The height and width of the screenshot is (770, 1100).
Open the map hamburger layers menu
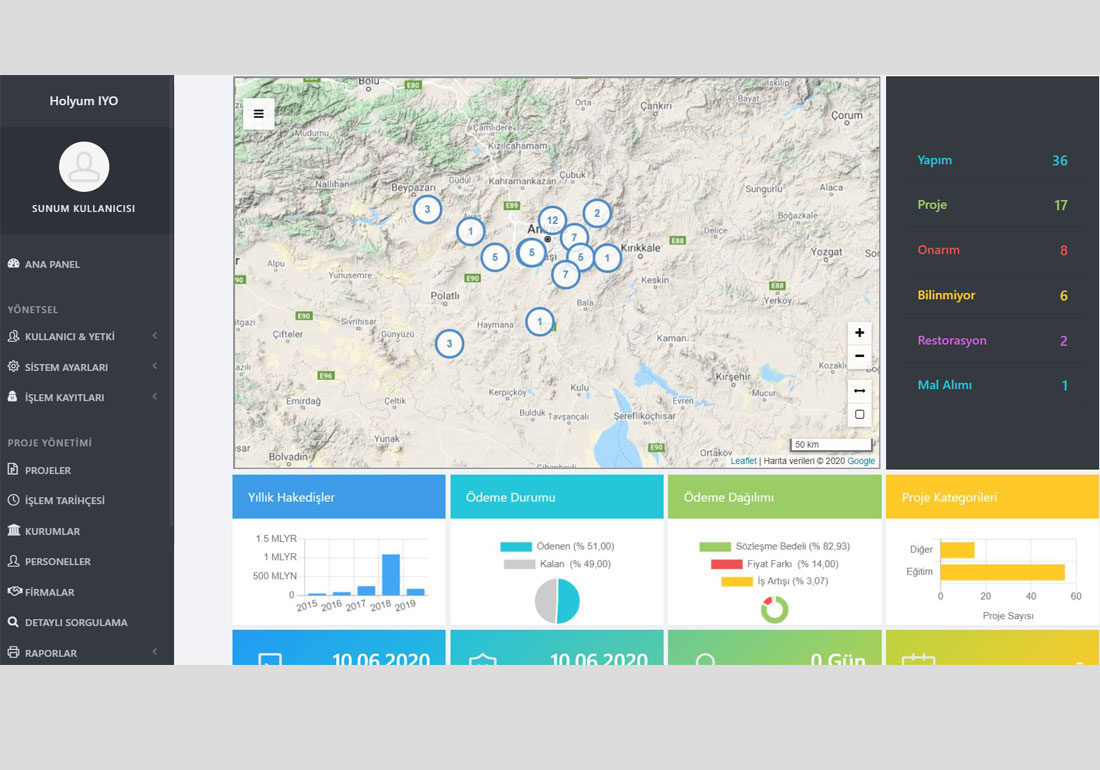click(x=259, y=114)
